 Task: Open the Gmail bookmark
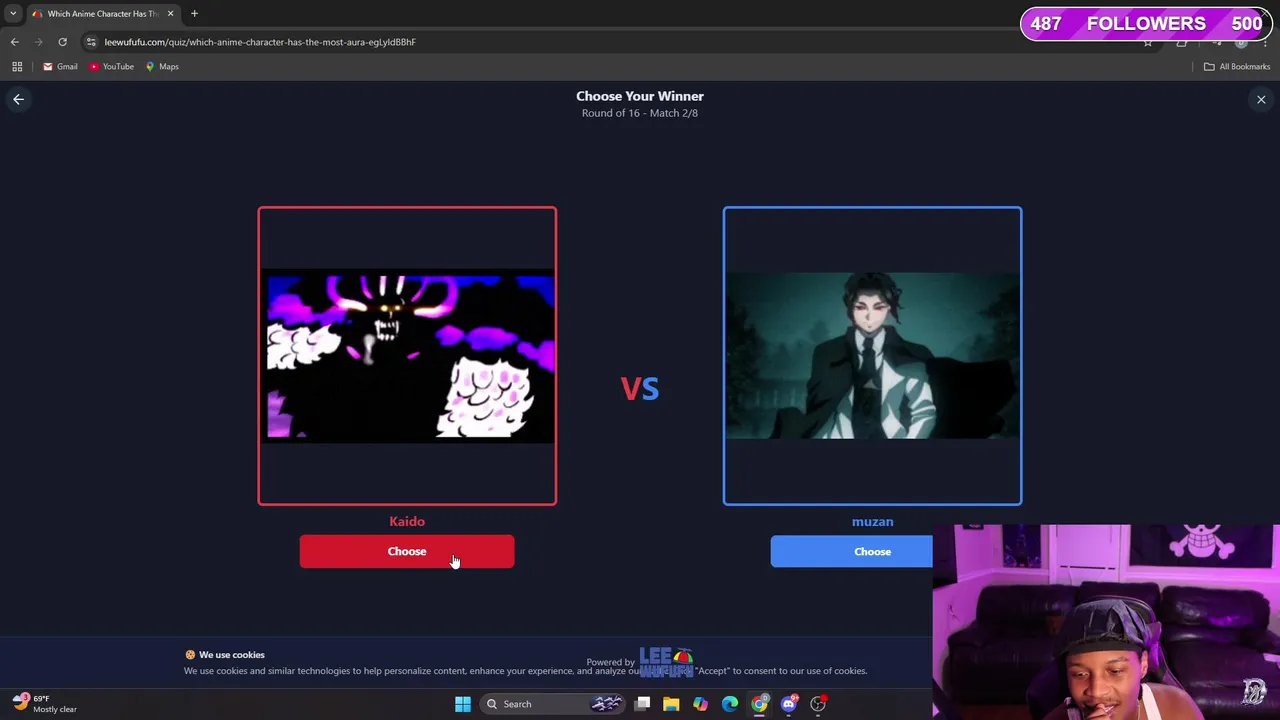(60, 66)
